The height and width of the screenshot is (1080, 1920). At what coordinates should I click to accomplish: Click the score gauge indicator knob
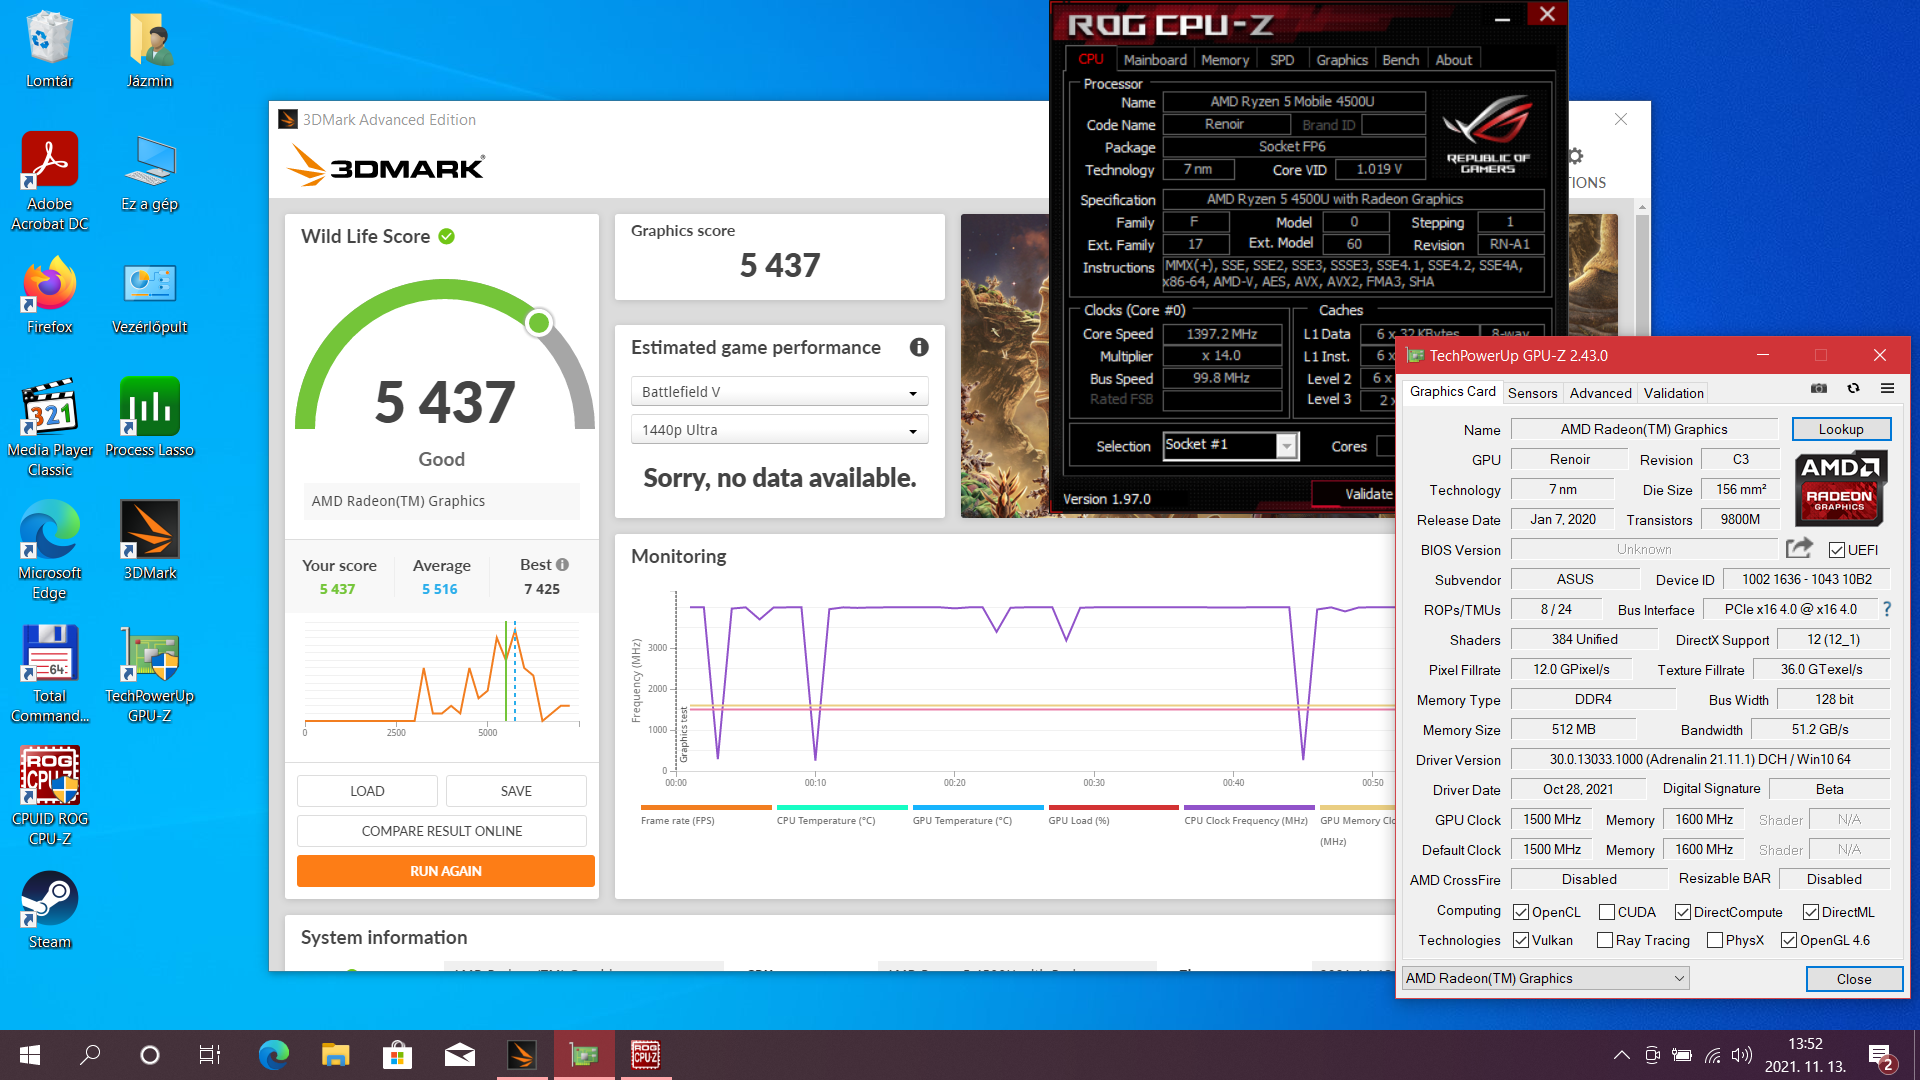point(539,322)
